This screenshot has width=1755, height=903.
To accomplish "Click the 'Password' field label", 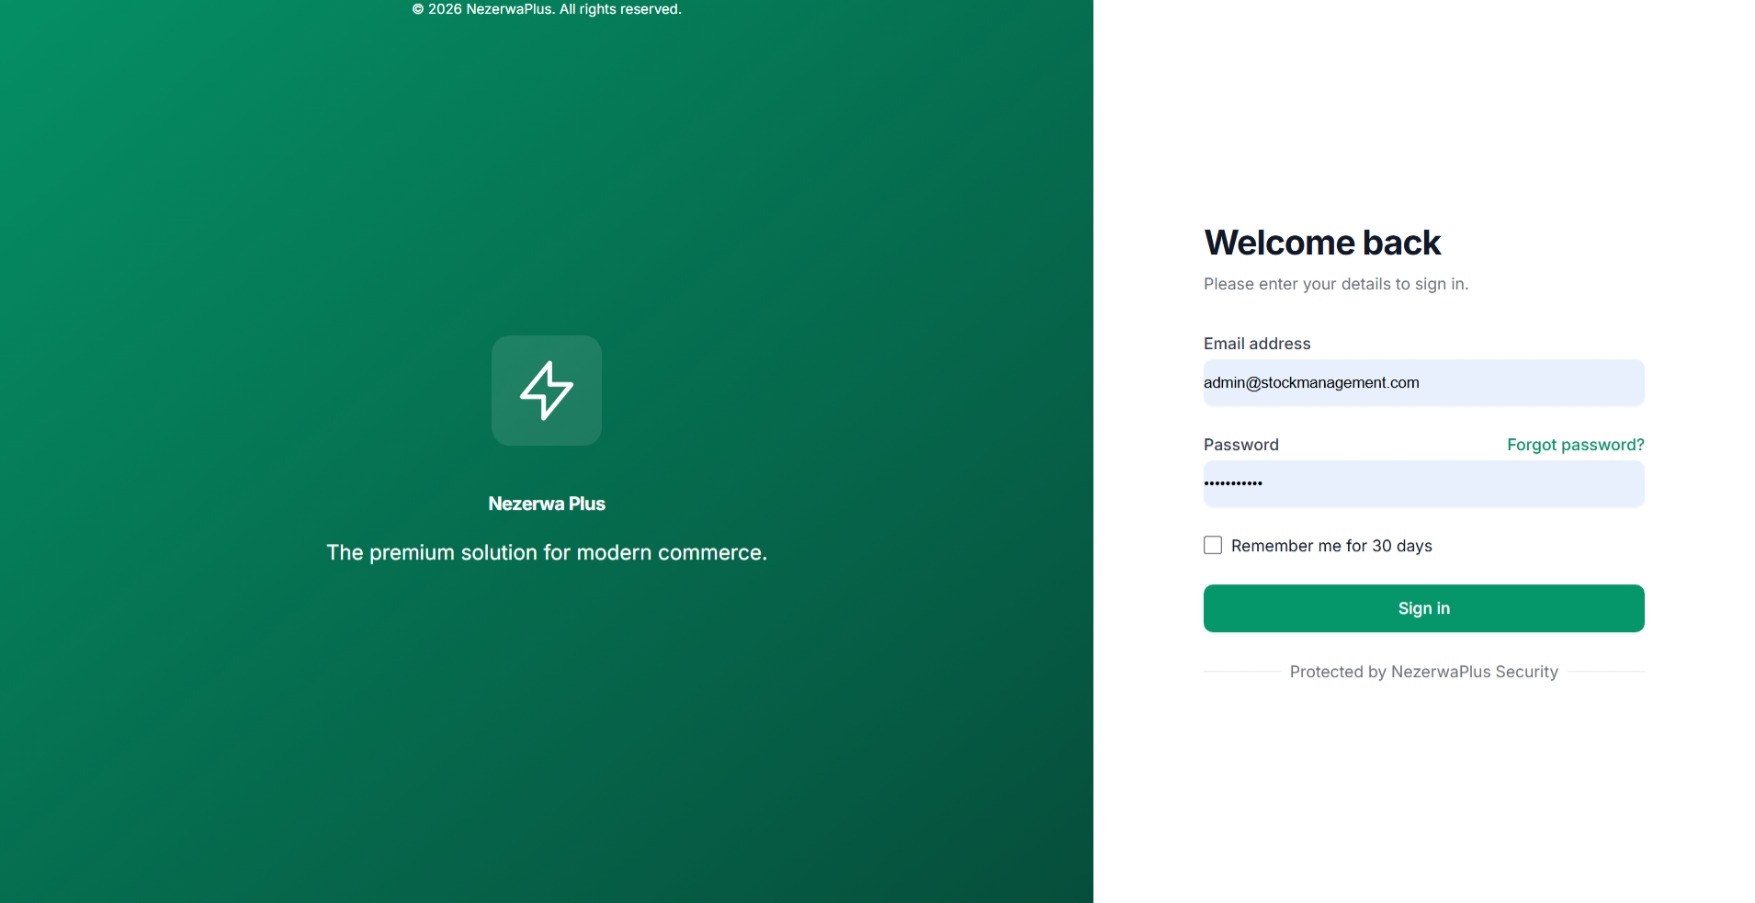I will pyautogui.click(x=1240, y=445).
